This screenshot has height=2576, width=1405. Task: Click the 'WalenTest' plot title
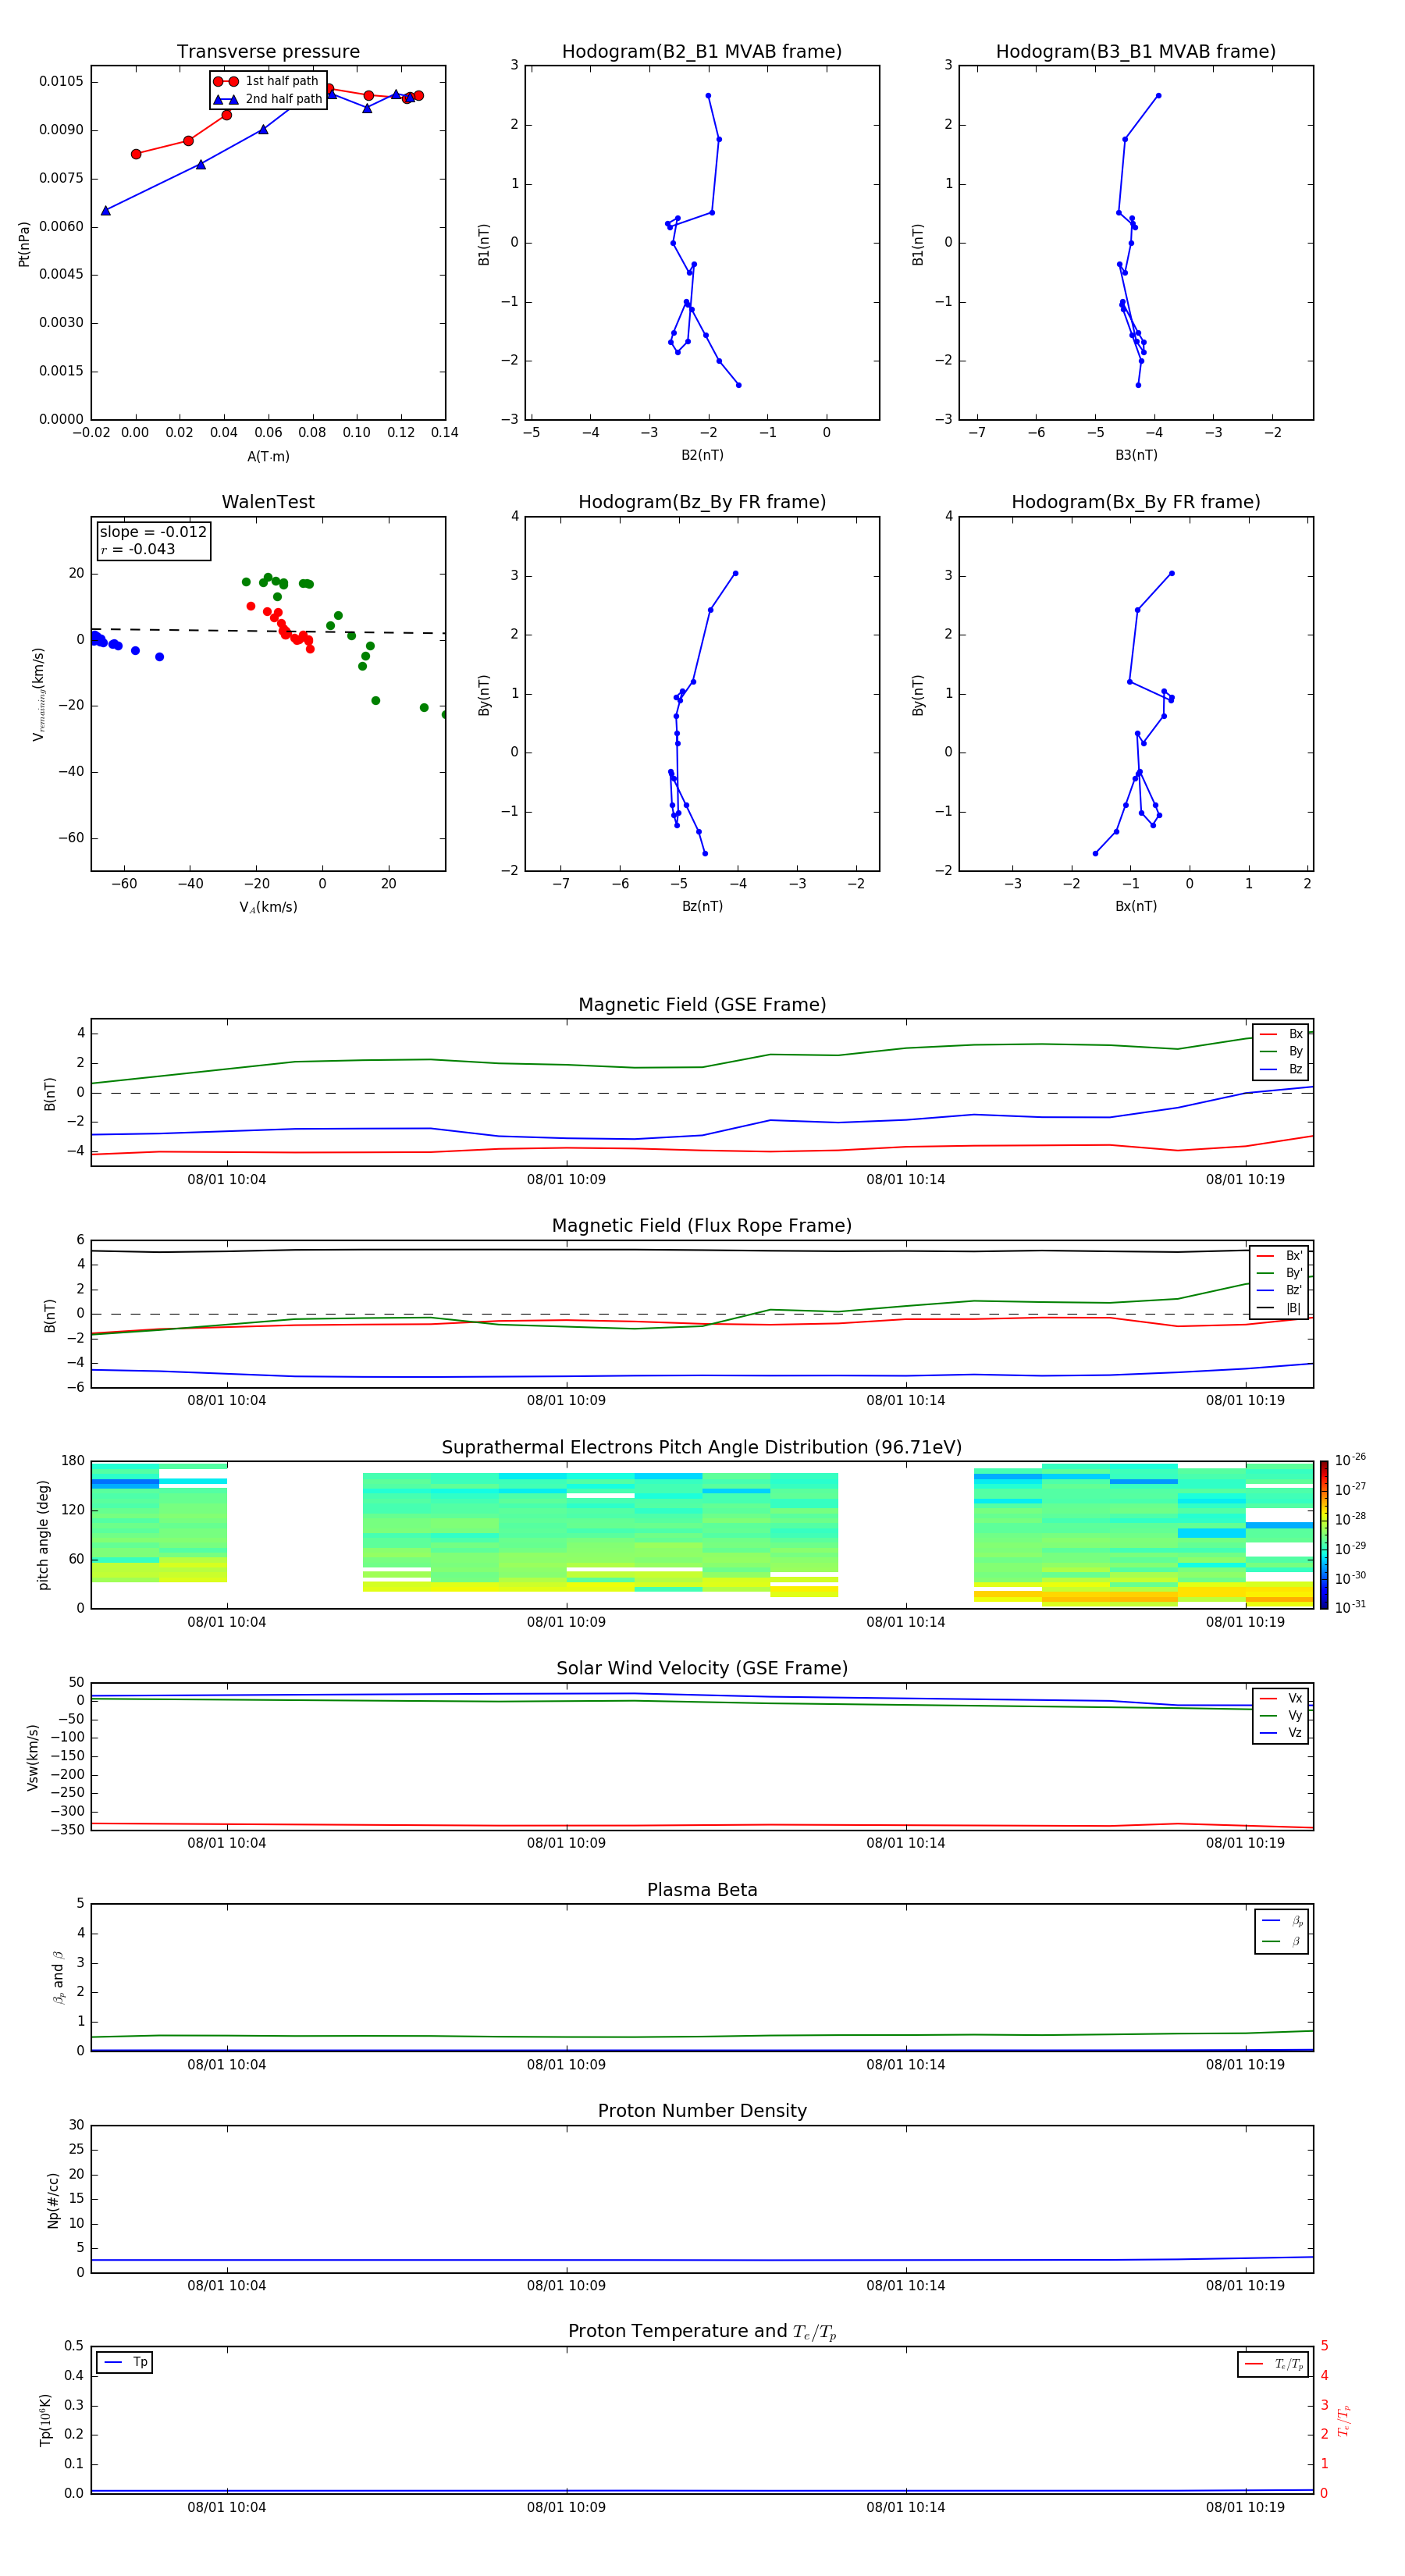[x=268, y=502]
